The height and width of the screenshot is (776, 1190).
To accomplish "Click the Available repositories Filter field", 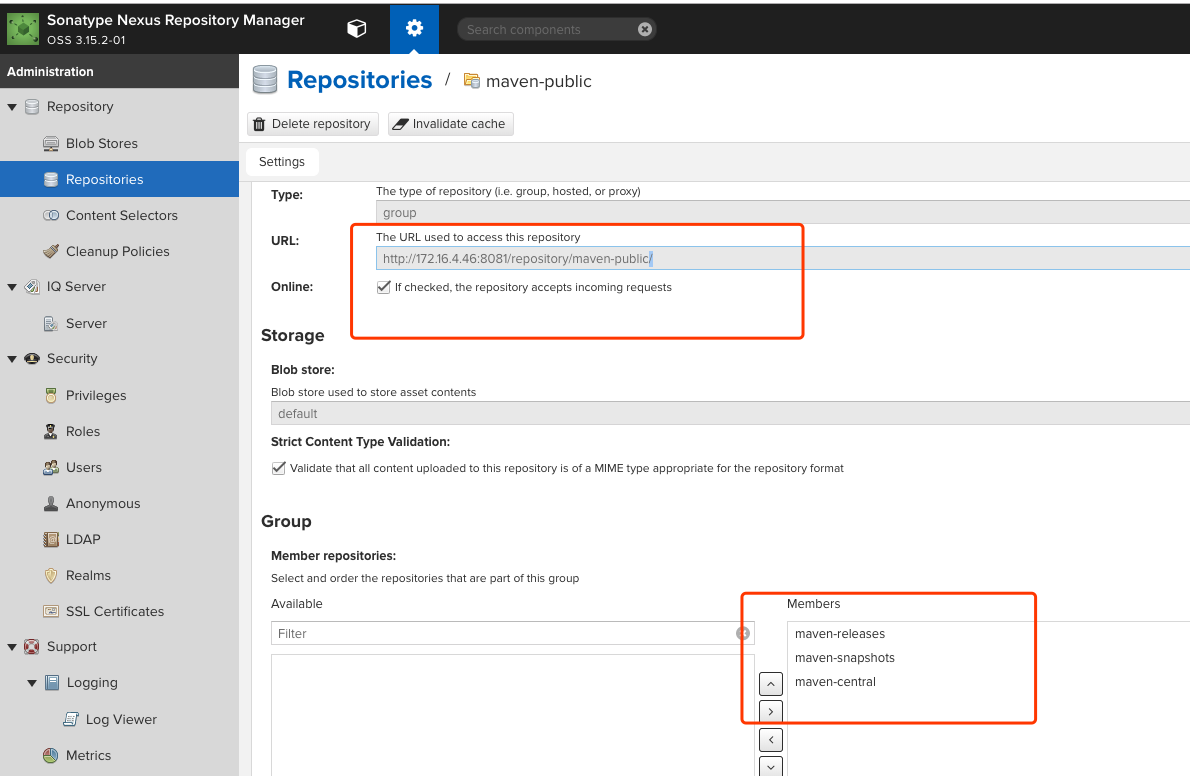I will (x=512, y=633).
